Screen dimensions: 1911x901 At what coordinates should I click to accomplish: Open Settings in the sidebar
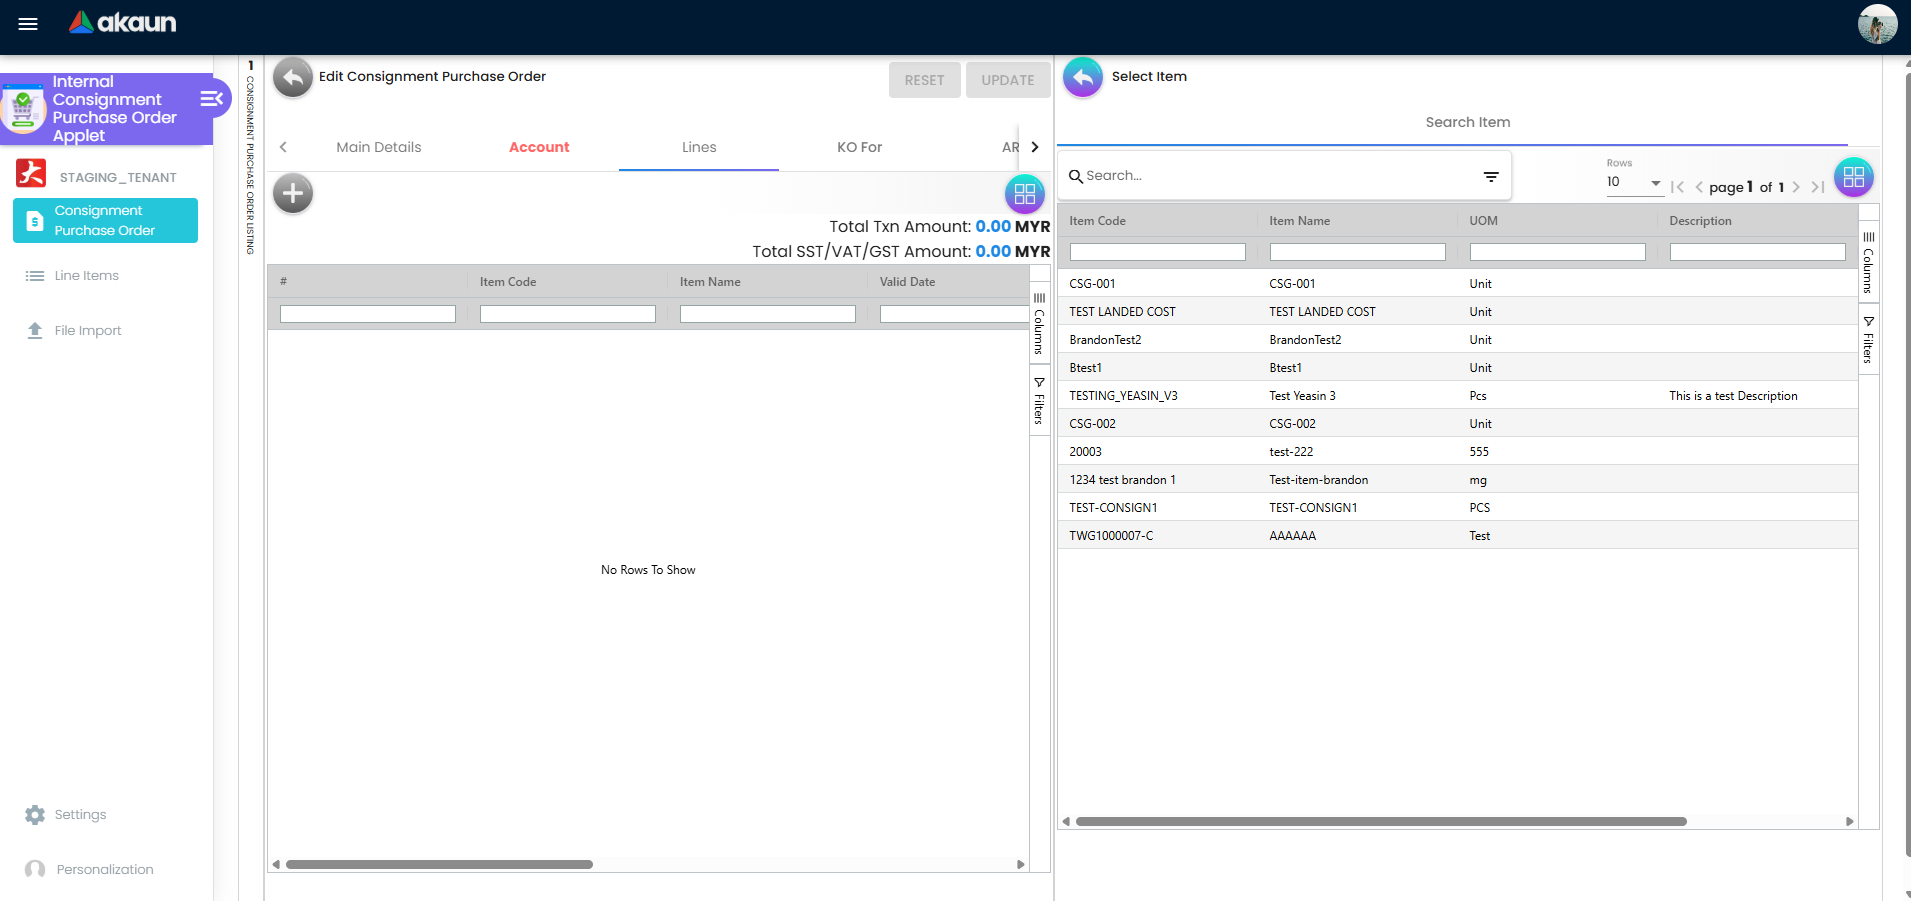[66, 815]
